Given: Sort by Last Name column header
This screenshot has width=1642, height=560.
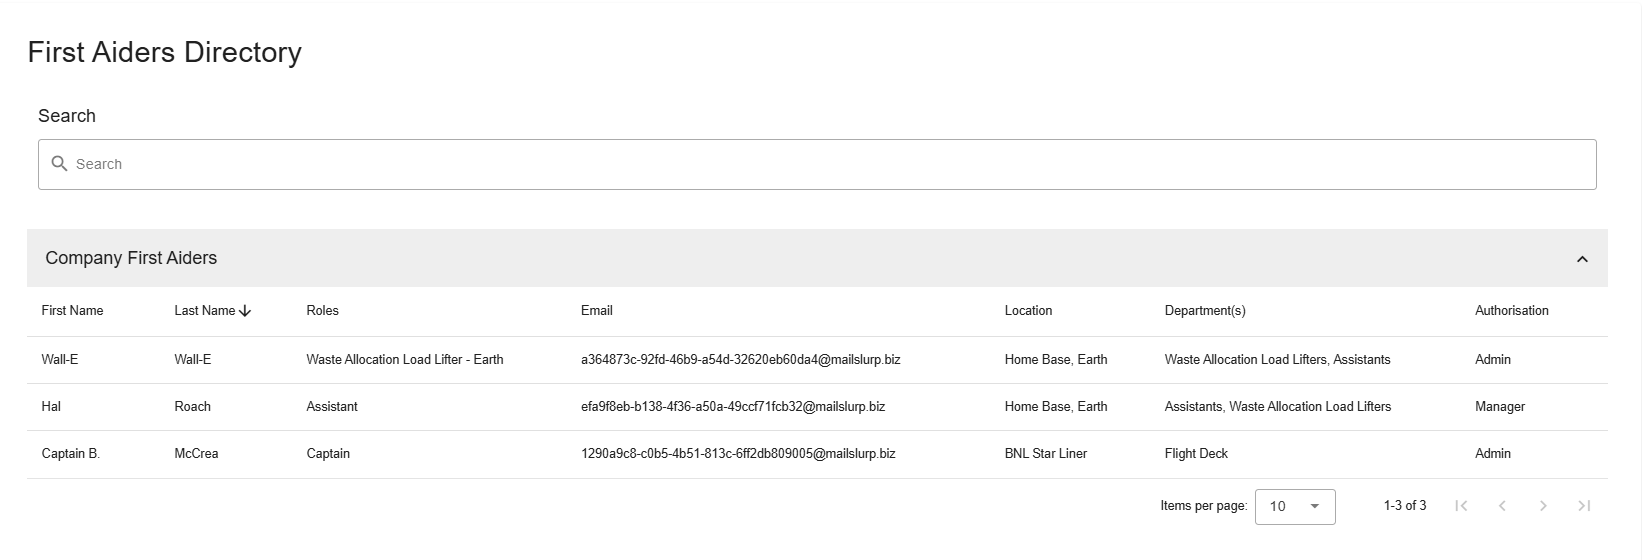Looking at the screenshot, I should coord(204,311).
